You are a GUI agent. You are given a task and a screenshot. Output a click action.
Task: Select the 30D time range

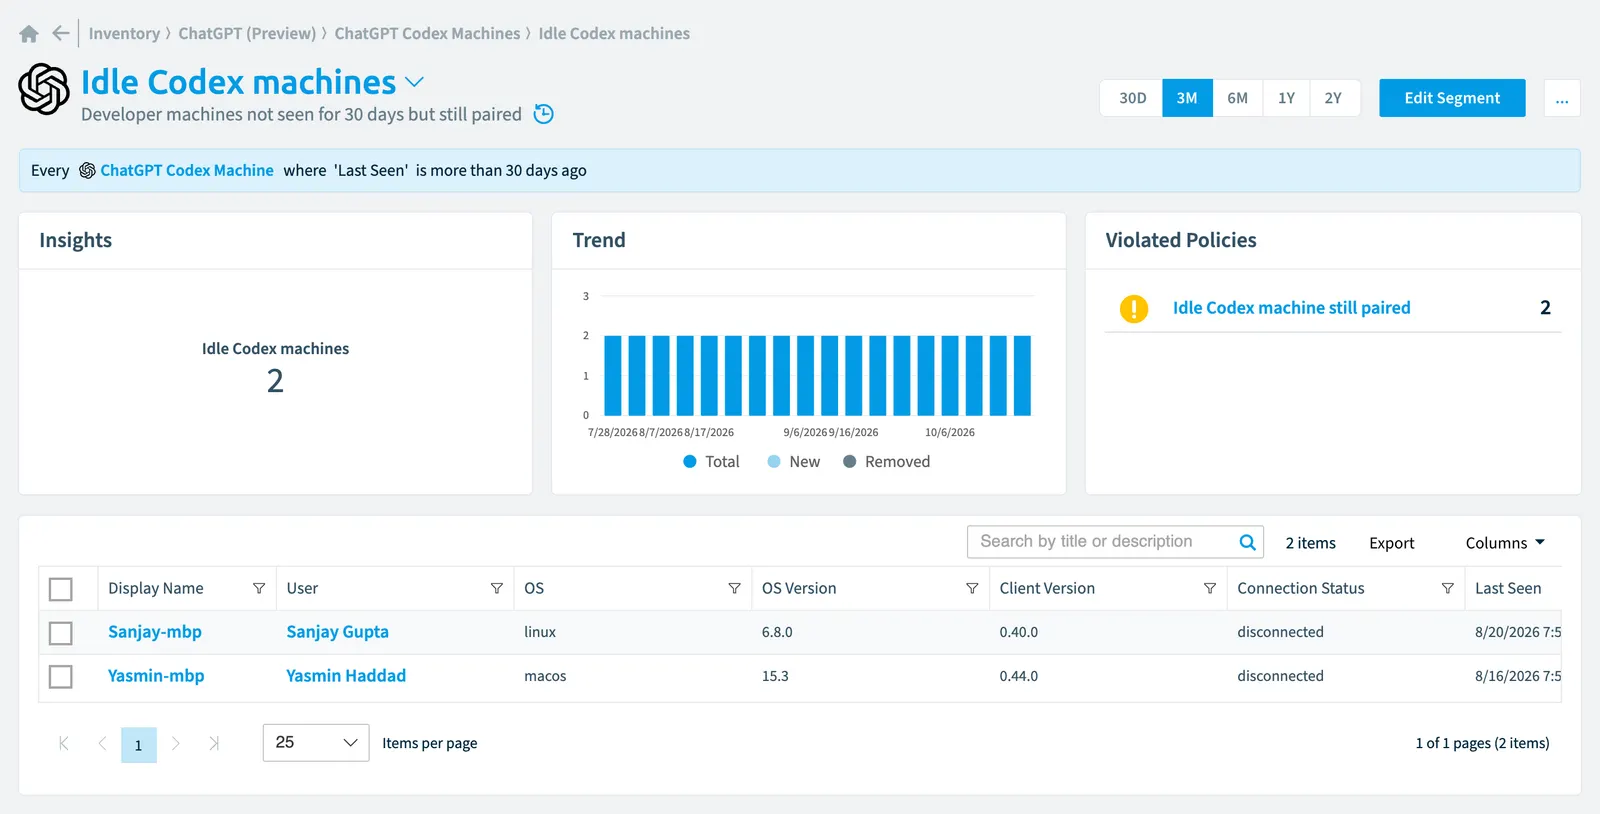[1132, 98]
